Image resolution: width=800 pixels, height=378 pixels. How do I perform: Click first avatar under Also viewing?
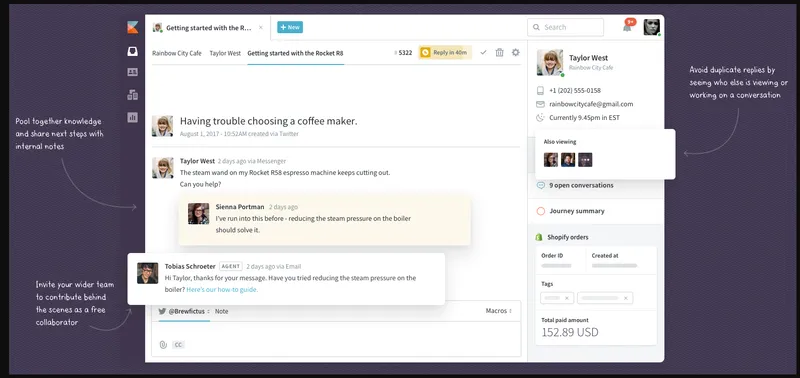point(551,160)
